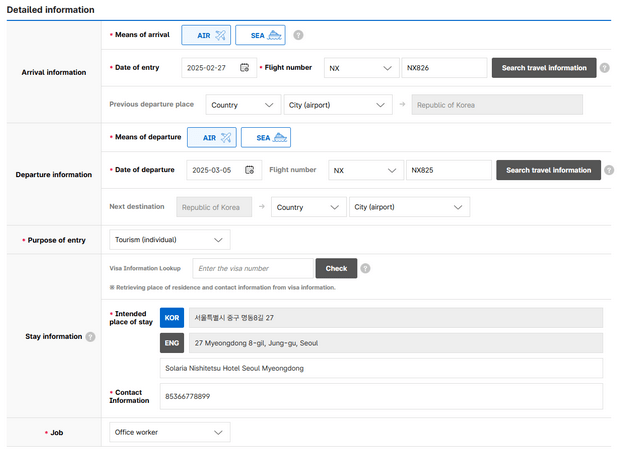Click help icon beside visa Check button
The height and width of the screenshot is (451, 620).
point(365,268)
